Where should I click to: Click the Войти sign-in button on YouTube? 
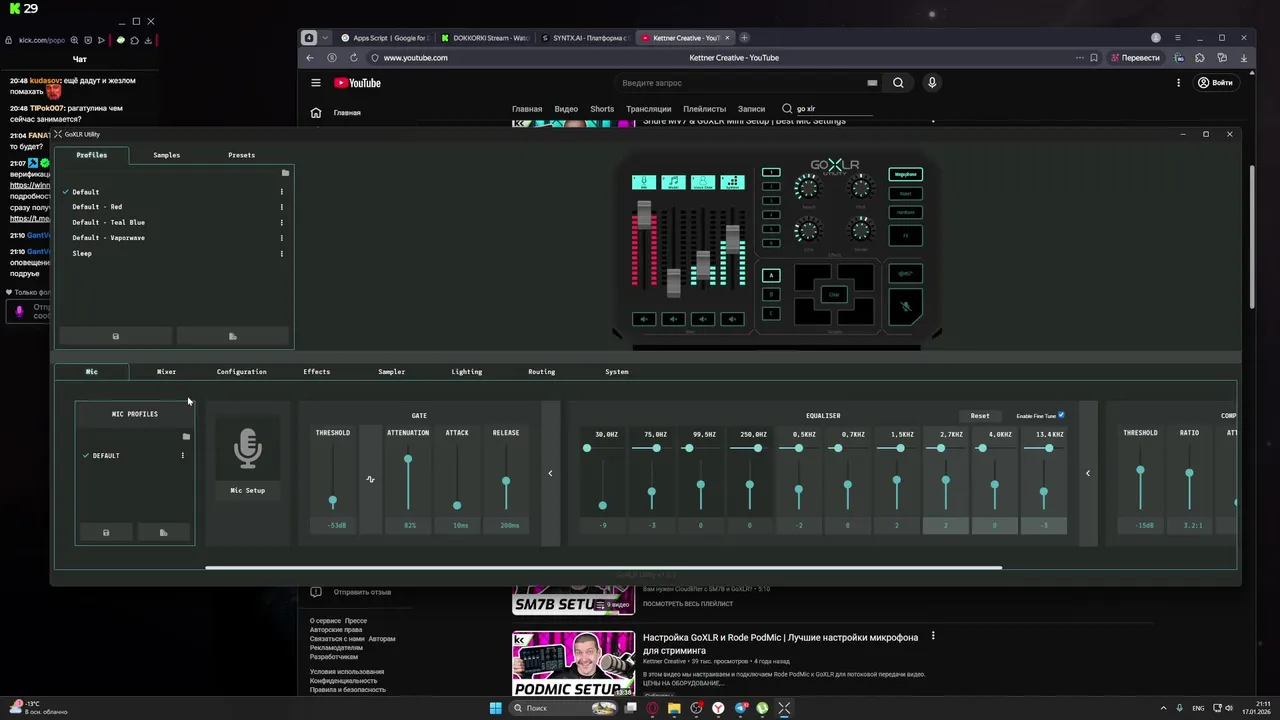point(1215,83)
